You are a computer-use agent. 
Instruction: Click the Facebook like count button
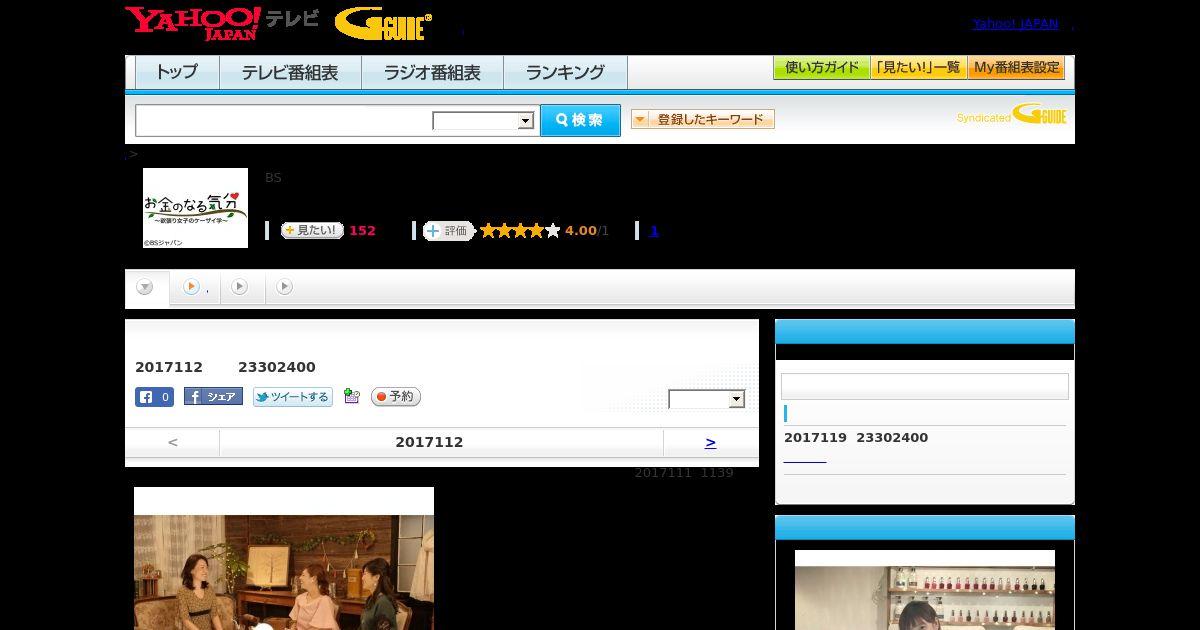tap(154, 397)
